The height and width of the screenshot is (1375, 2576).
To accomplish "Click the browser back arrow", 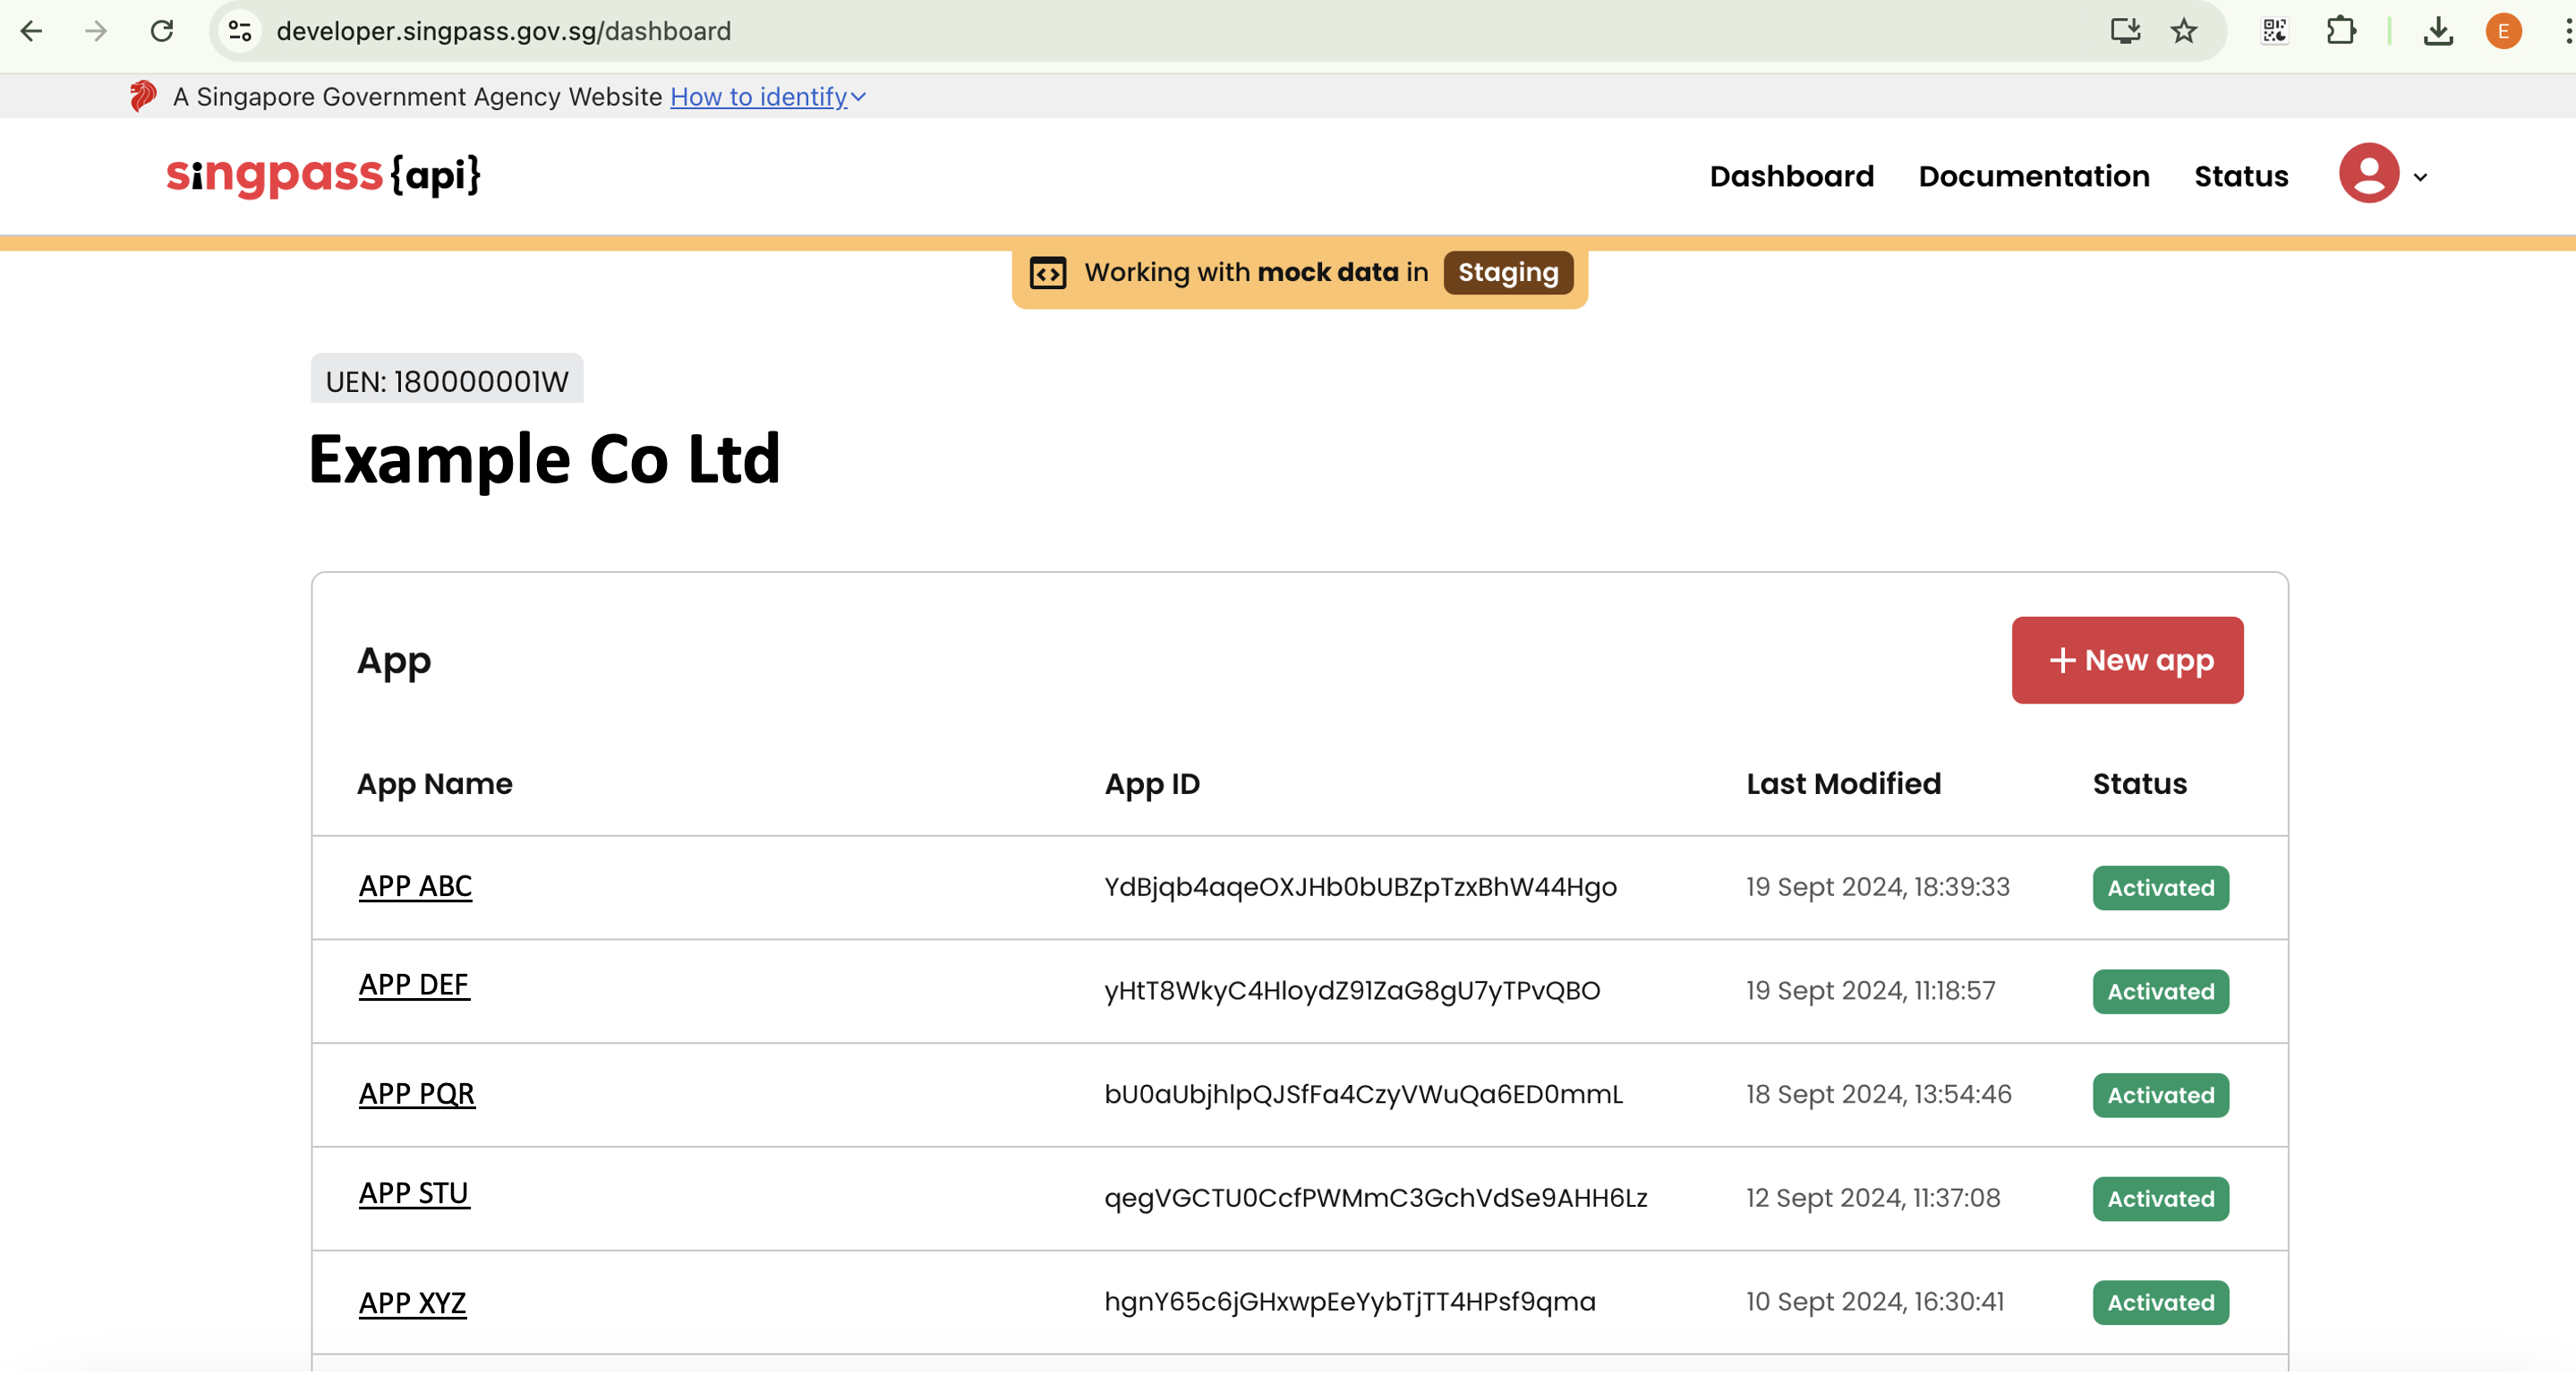I will click(31, 31).
